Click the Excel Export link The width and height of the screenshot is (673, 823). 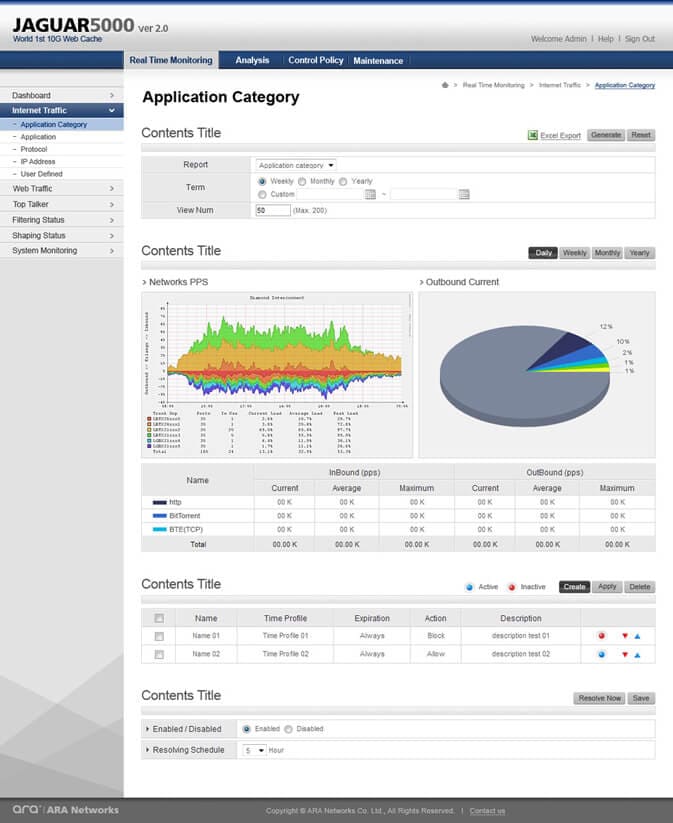click(561, 136)
